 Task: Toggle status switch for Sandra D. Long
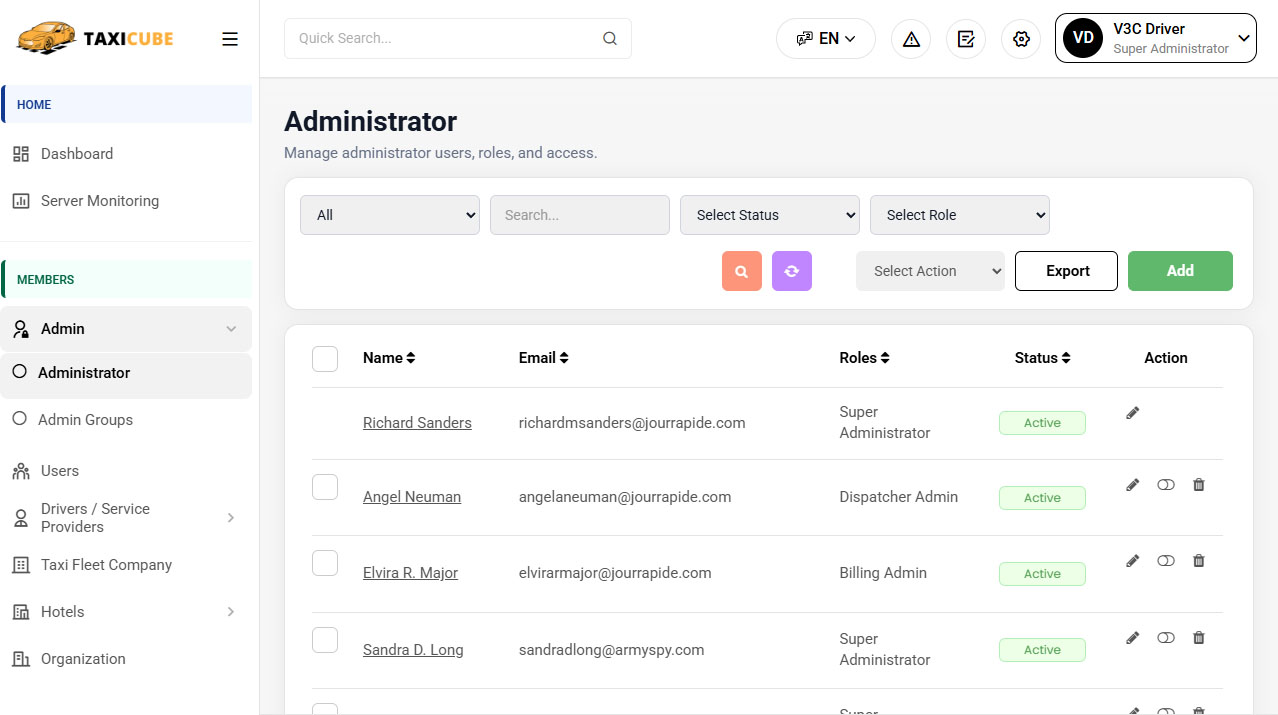1166,638
